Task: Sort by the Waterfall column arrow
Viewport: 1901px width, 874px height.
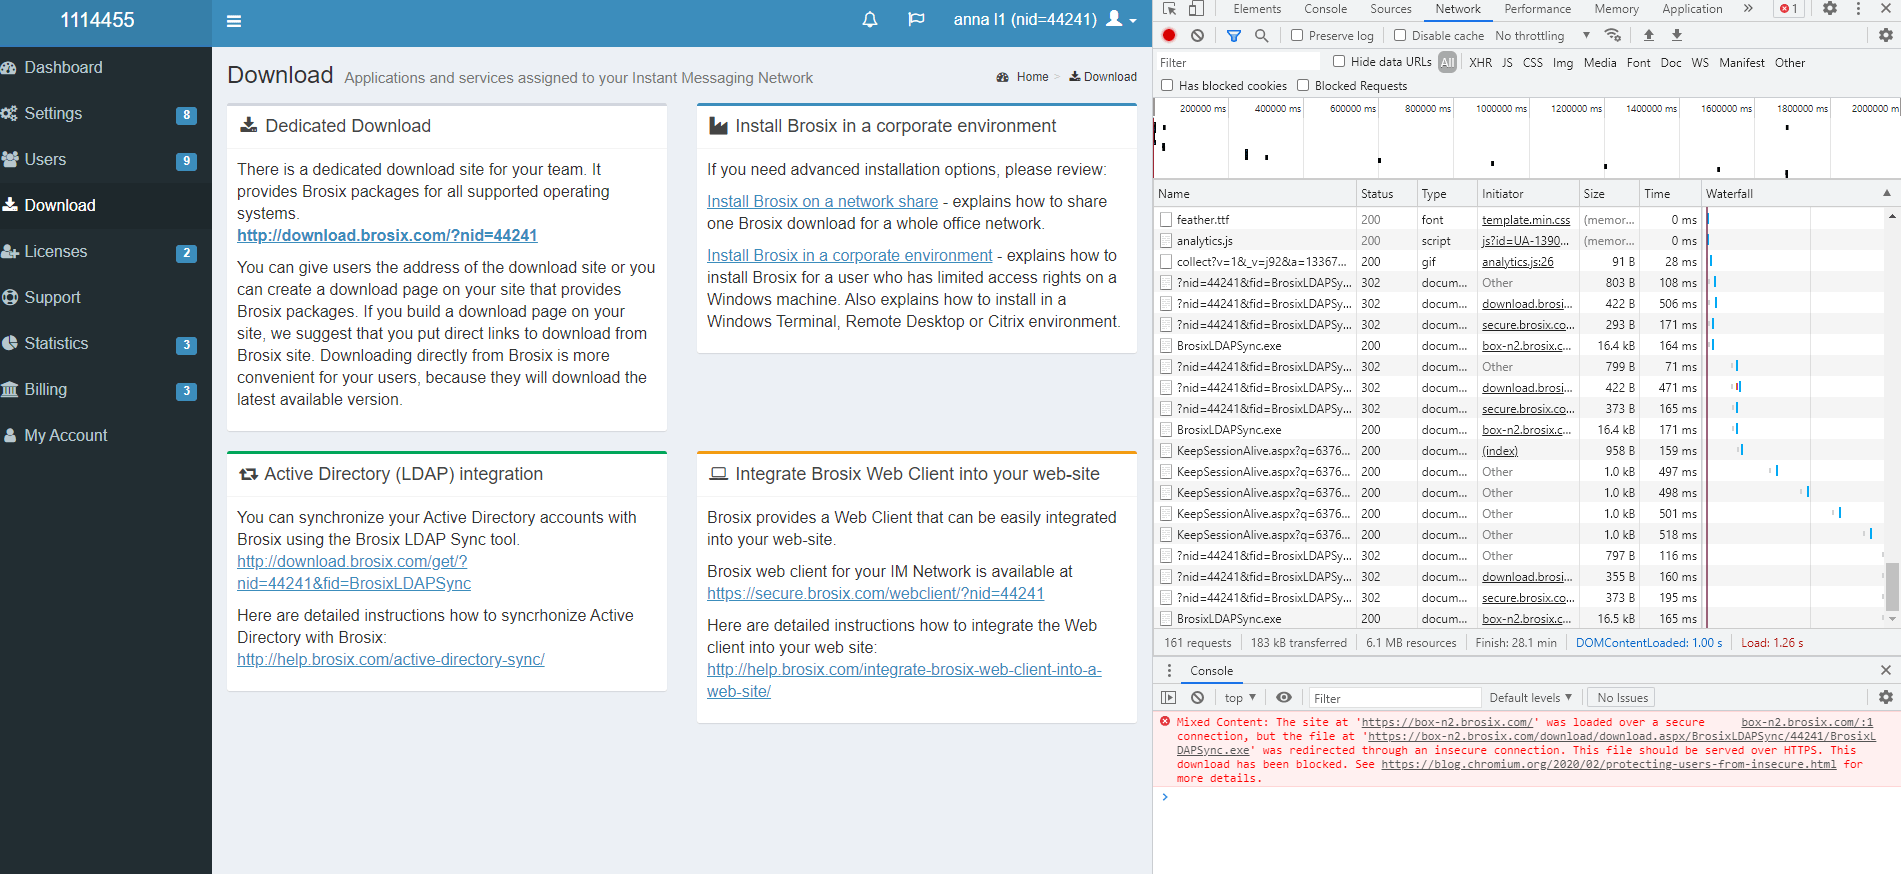Action: [1887, 193]
